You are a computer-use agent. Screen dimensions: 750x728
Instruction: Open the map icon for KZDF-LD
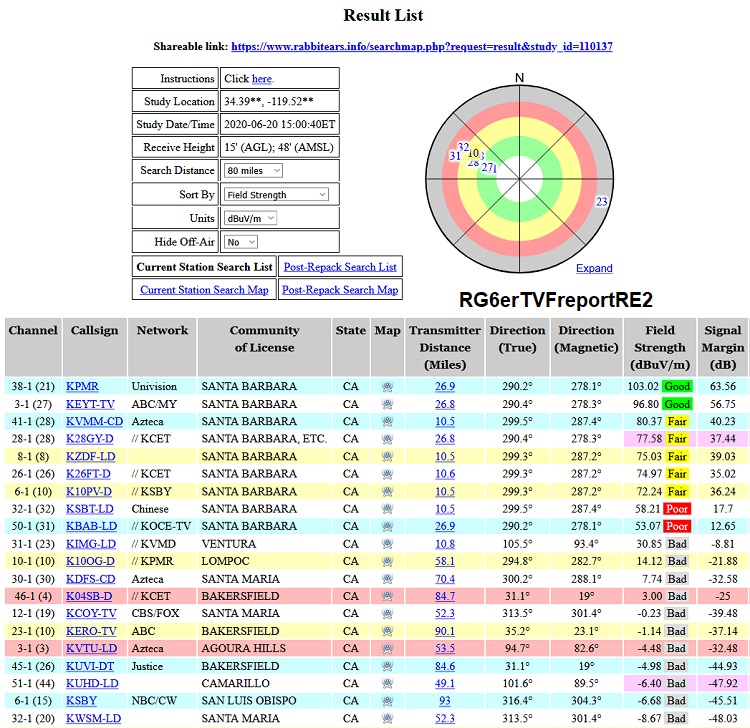pyautogui.click(x=387, y=456)
